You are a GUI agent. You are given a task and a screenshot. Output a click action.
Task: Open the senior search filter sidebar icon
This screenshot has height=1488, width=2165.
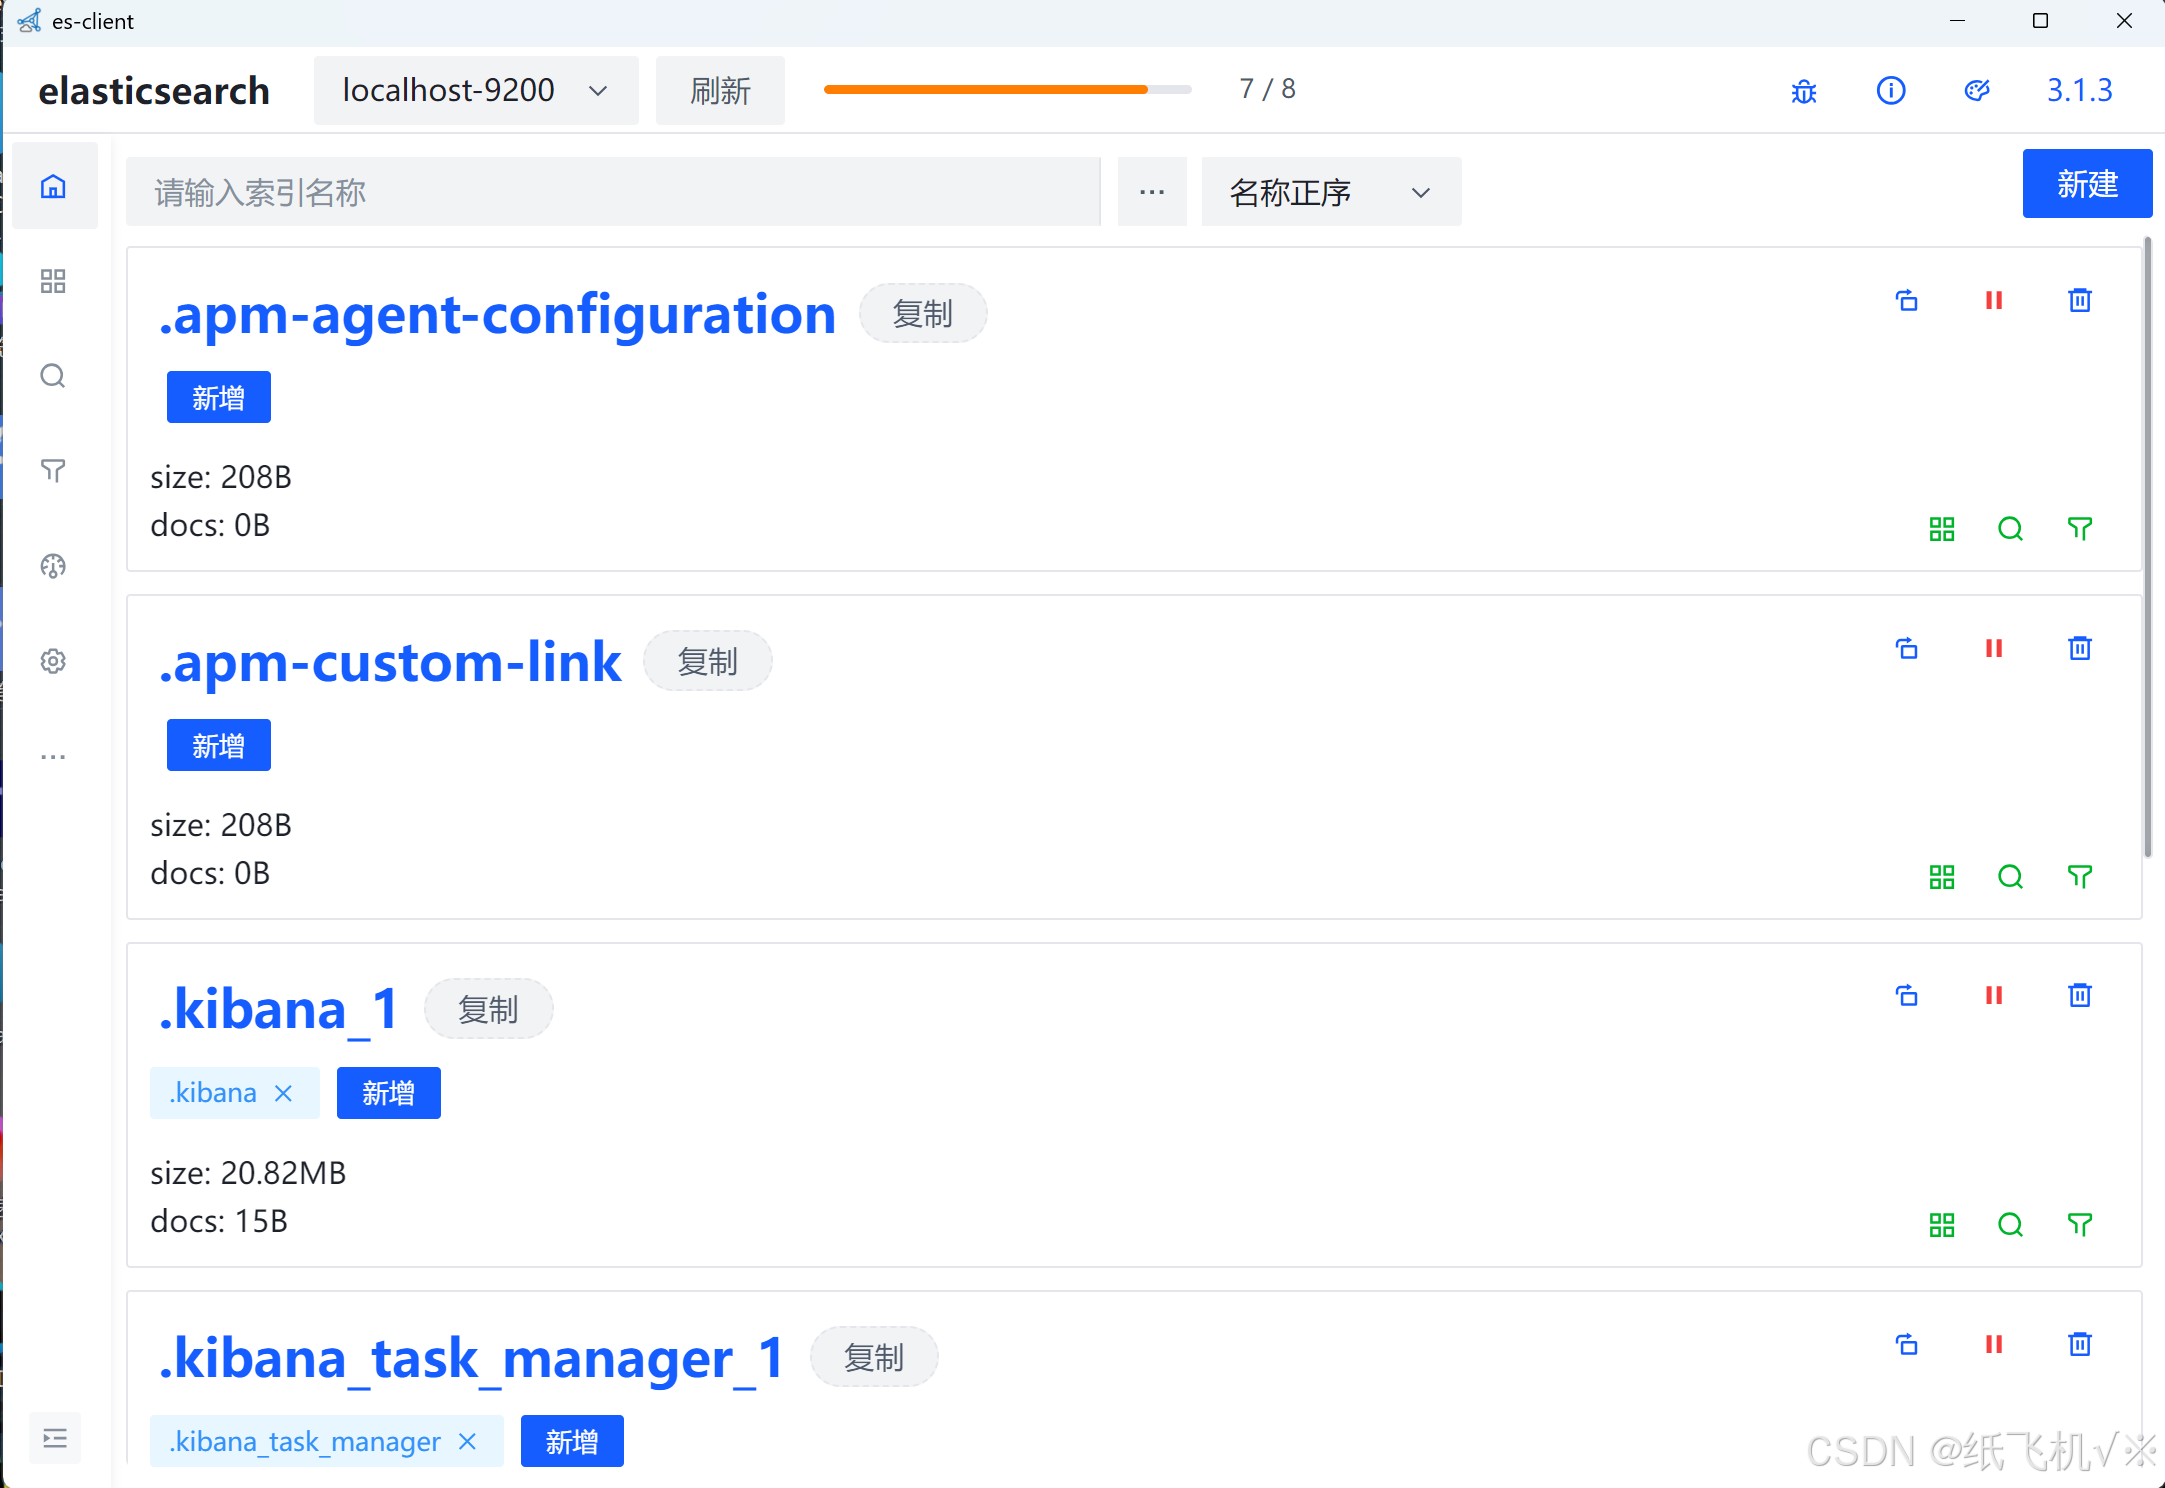coord(53,471)
